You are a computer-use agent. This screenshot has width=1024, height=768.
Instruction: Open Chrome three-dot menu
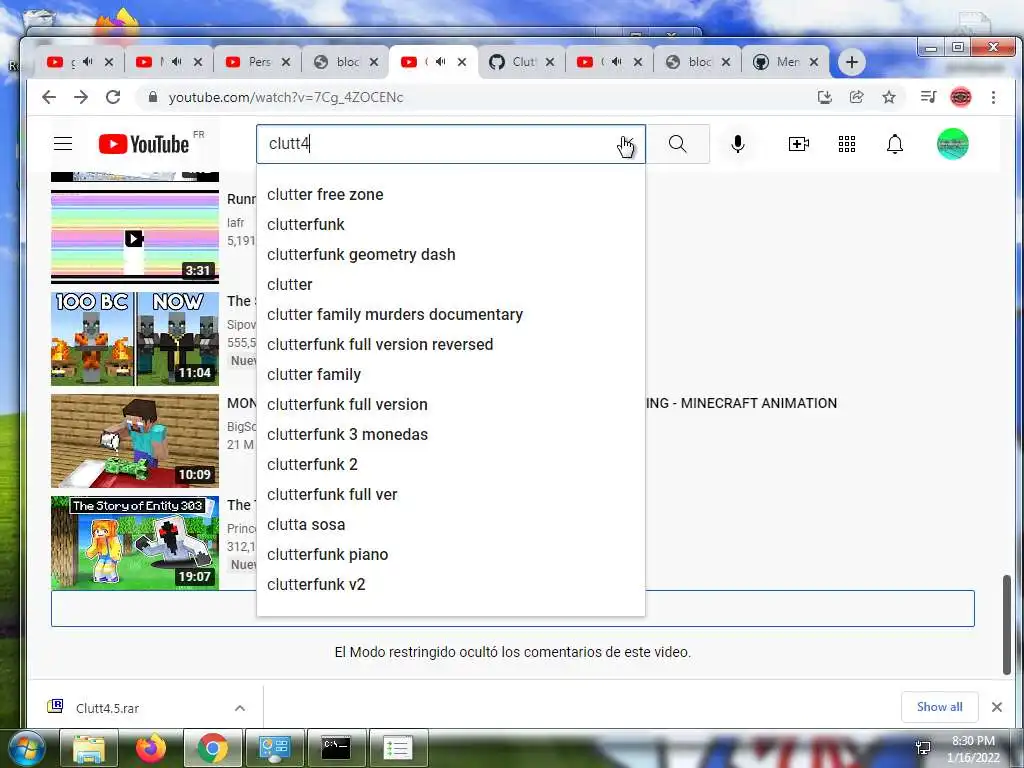tap(993, 97)
